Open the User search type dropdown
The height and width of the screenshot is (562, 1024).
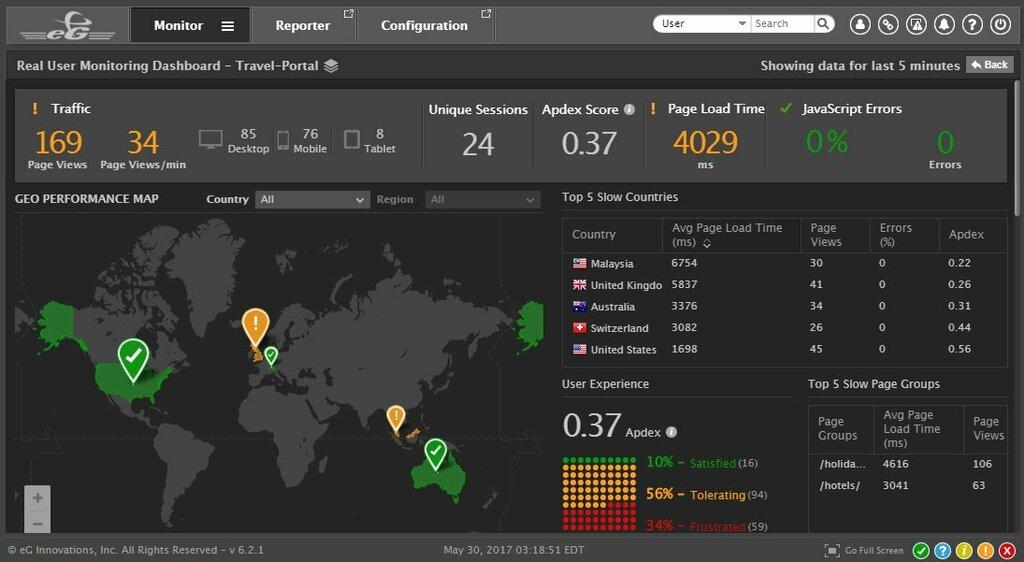pos(703,24)
